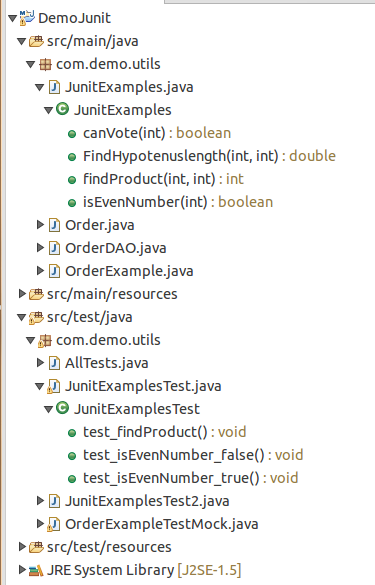The width and height of the screenshot is (375, 585).
Task: Select the DemoJunit project label
Action: (74, 18)
